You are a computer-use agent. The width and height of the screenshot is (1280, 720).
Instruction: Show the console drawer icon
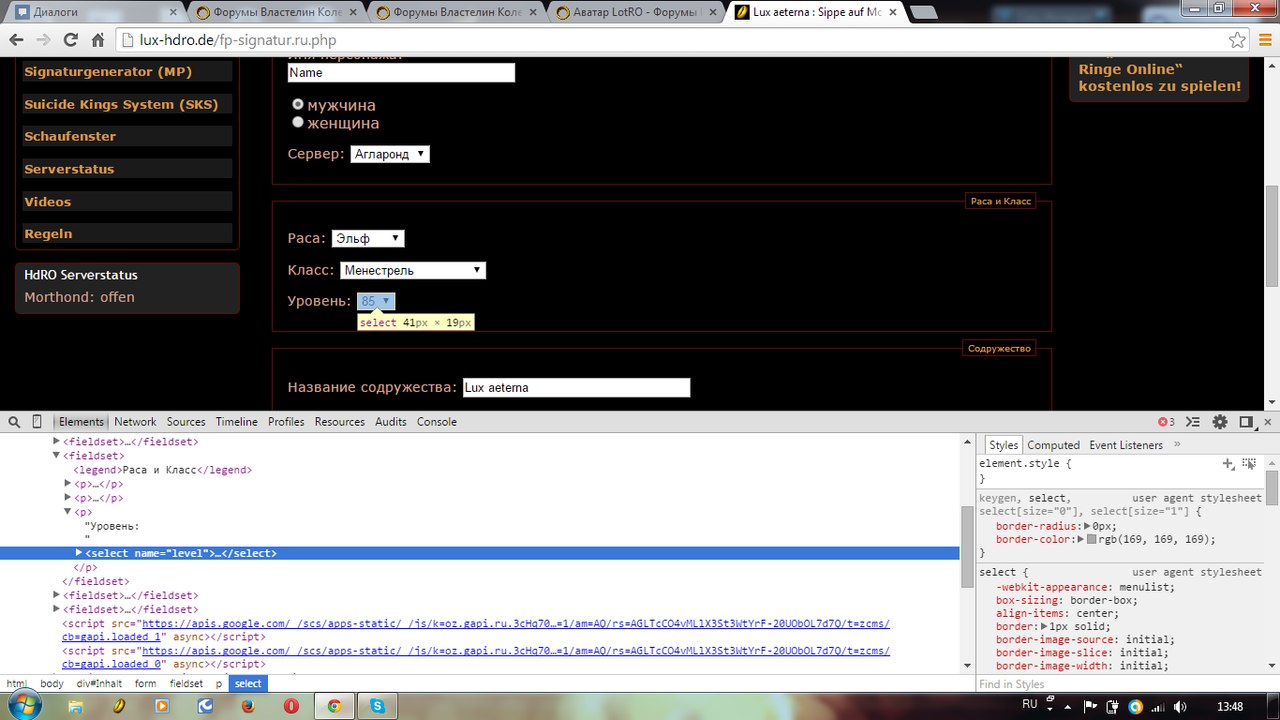coord(1194,422)
